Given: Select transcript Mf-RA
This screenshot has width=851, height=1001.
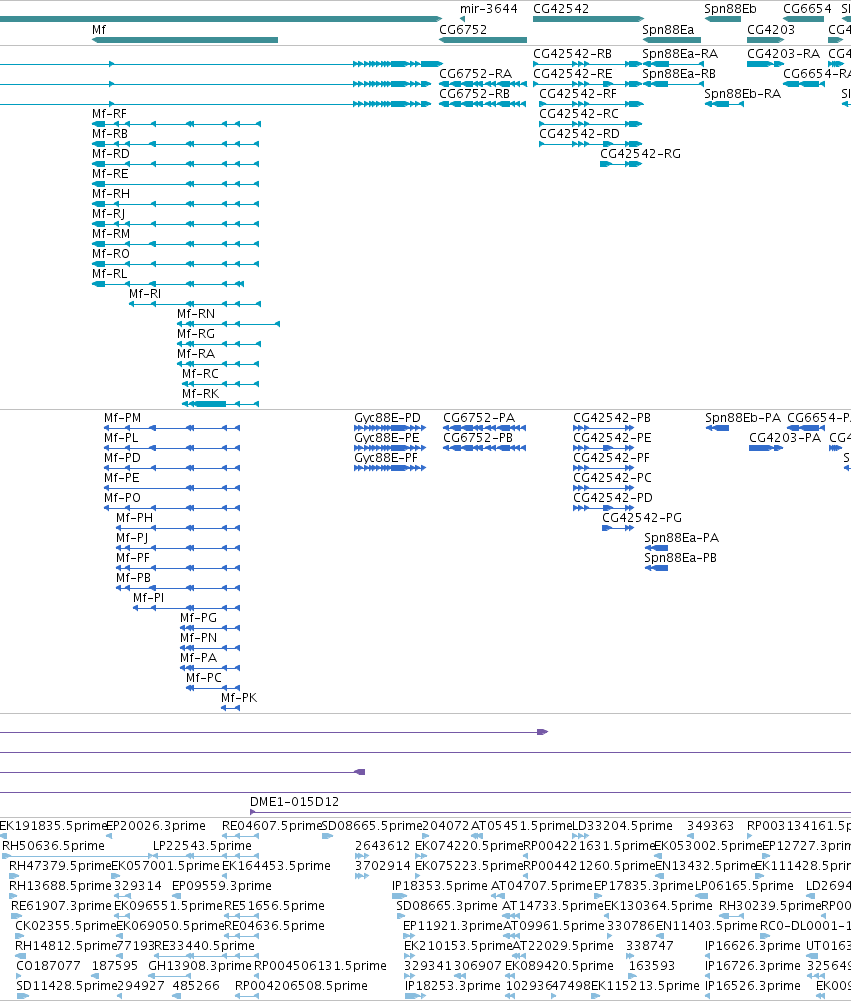Looking at the screenshot, I should 219,364.
